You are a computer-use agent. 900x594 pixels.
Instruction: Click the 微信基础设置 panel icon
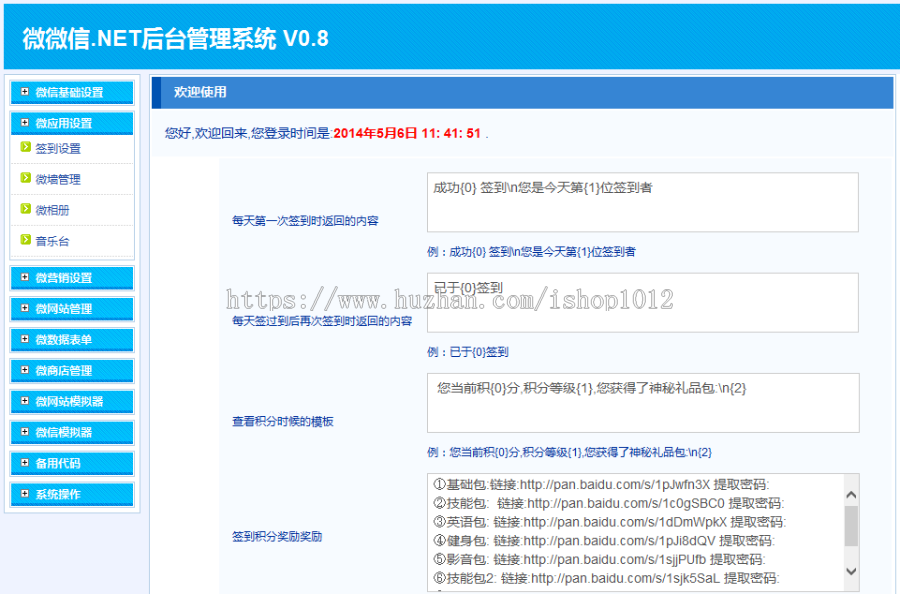tap(23, 92)
